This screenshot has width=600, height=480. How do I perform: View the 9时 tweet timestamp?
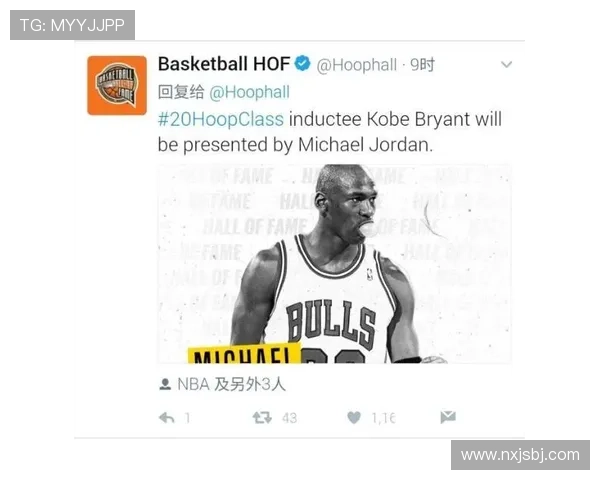(422, 65)
